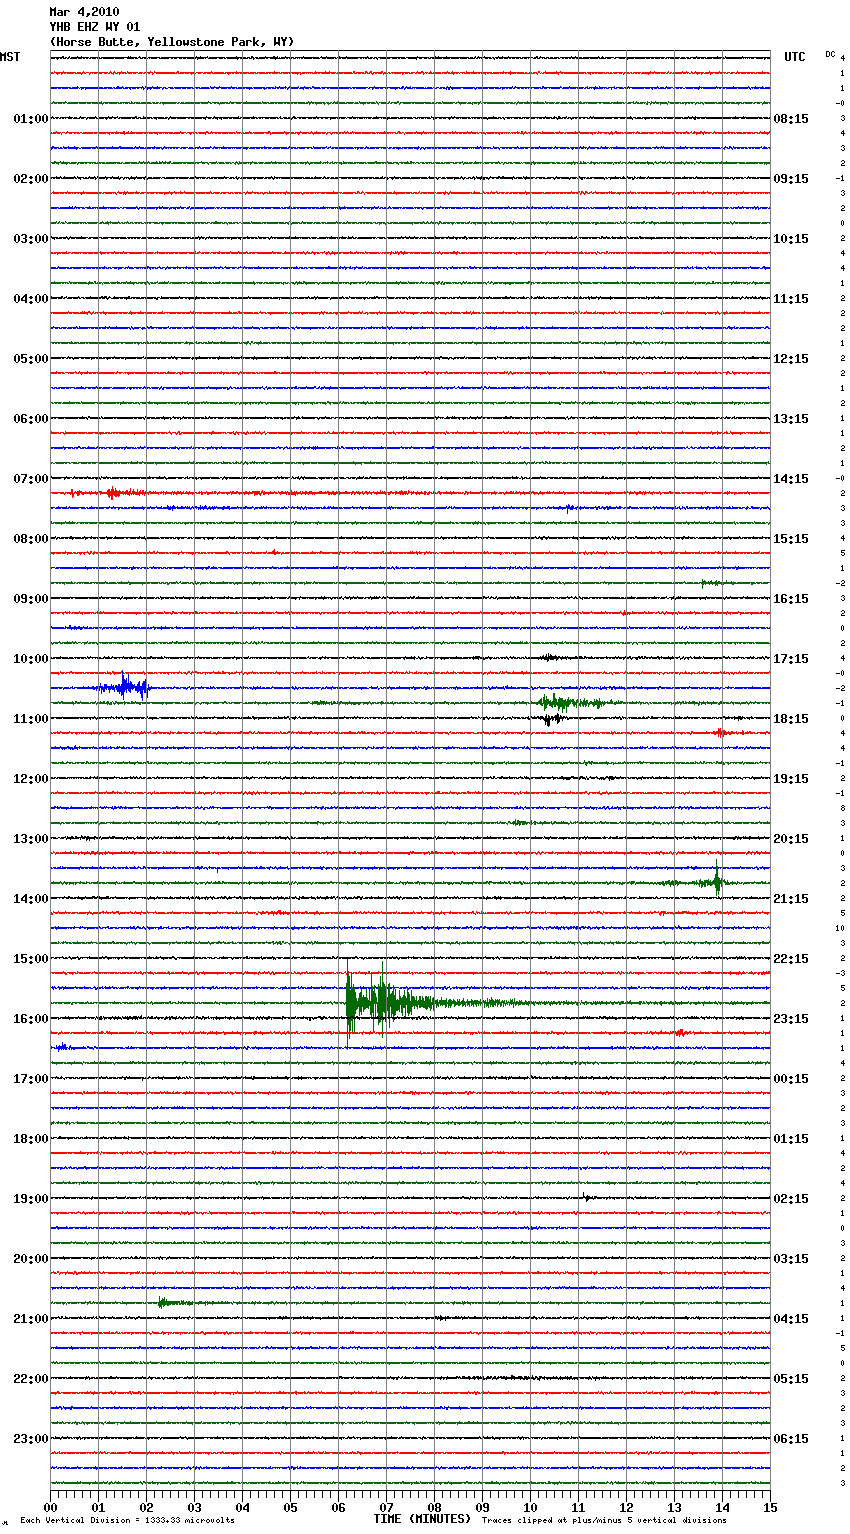This screenshot has height=1534, width=850.
Task: Click minute-axis tick label 13
Action: 675,1507
